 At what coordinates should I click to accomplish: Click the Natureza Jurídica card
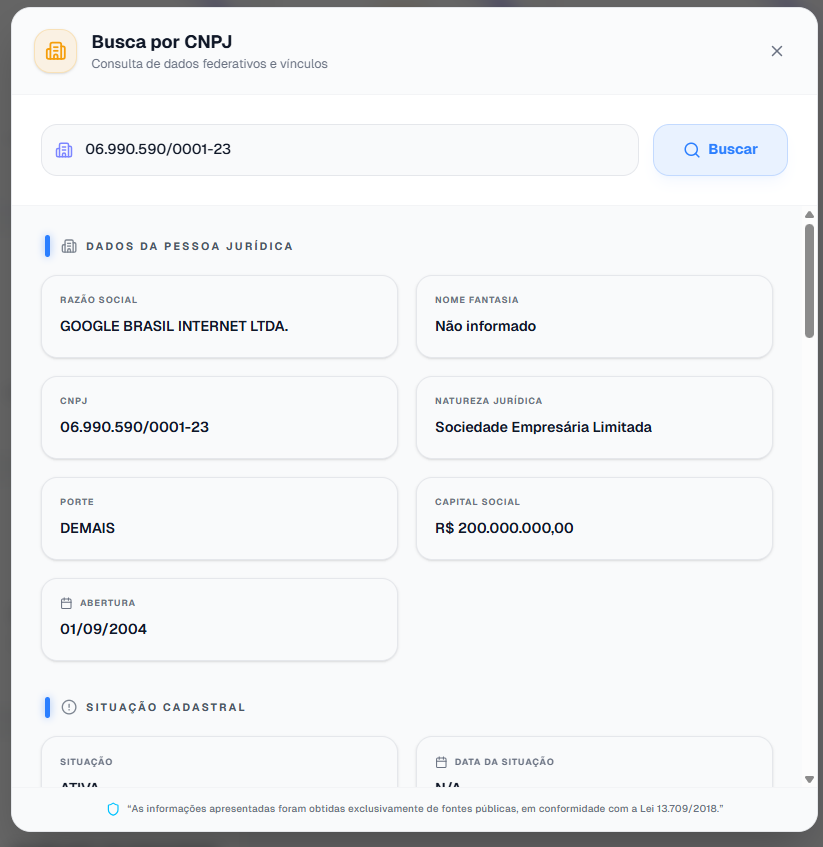594,417
